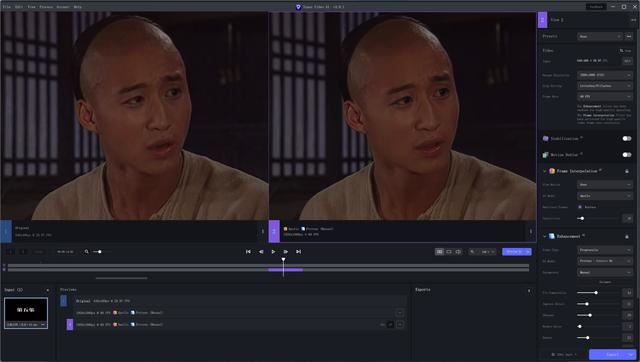The height and width of the screenshot is (362, 640).
Task: Tick the Duplicate Frames Replace checkbox
Action: (x=580, y=207)
